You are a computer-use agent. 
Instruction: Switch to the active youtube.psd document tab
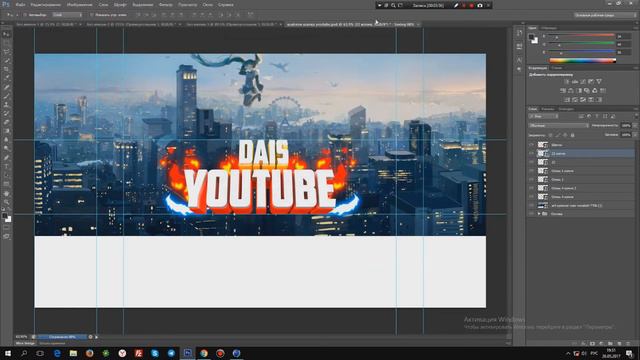click(352, 24)
